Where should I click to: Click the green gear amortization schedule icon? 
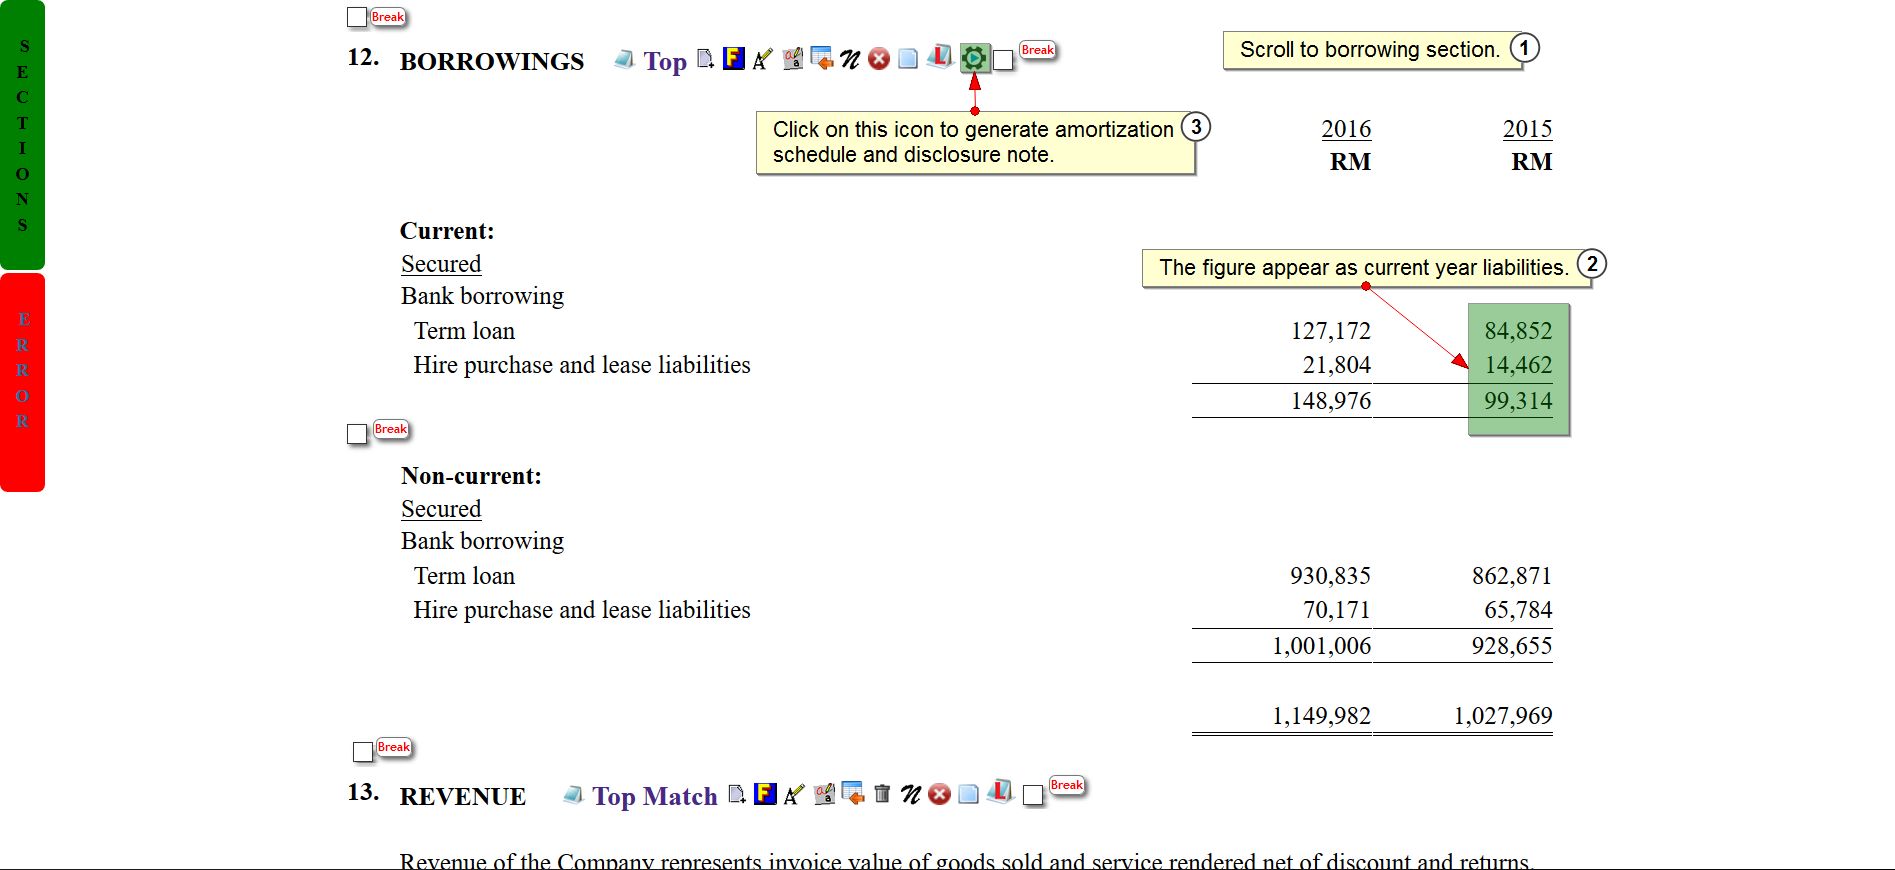click(x=974, y=58)
